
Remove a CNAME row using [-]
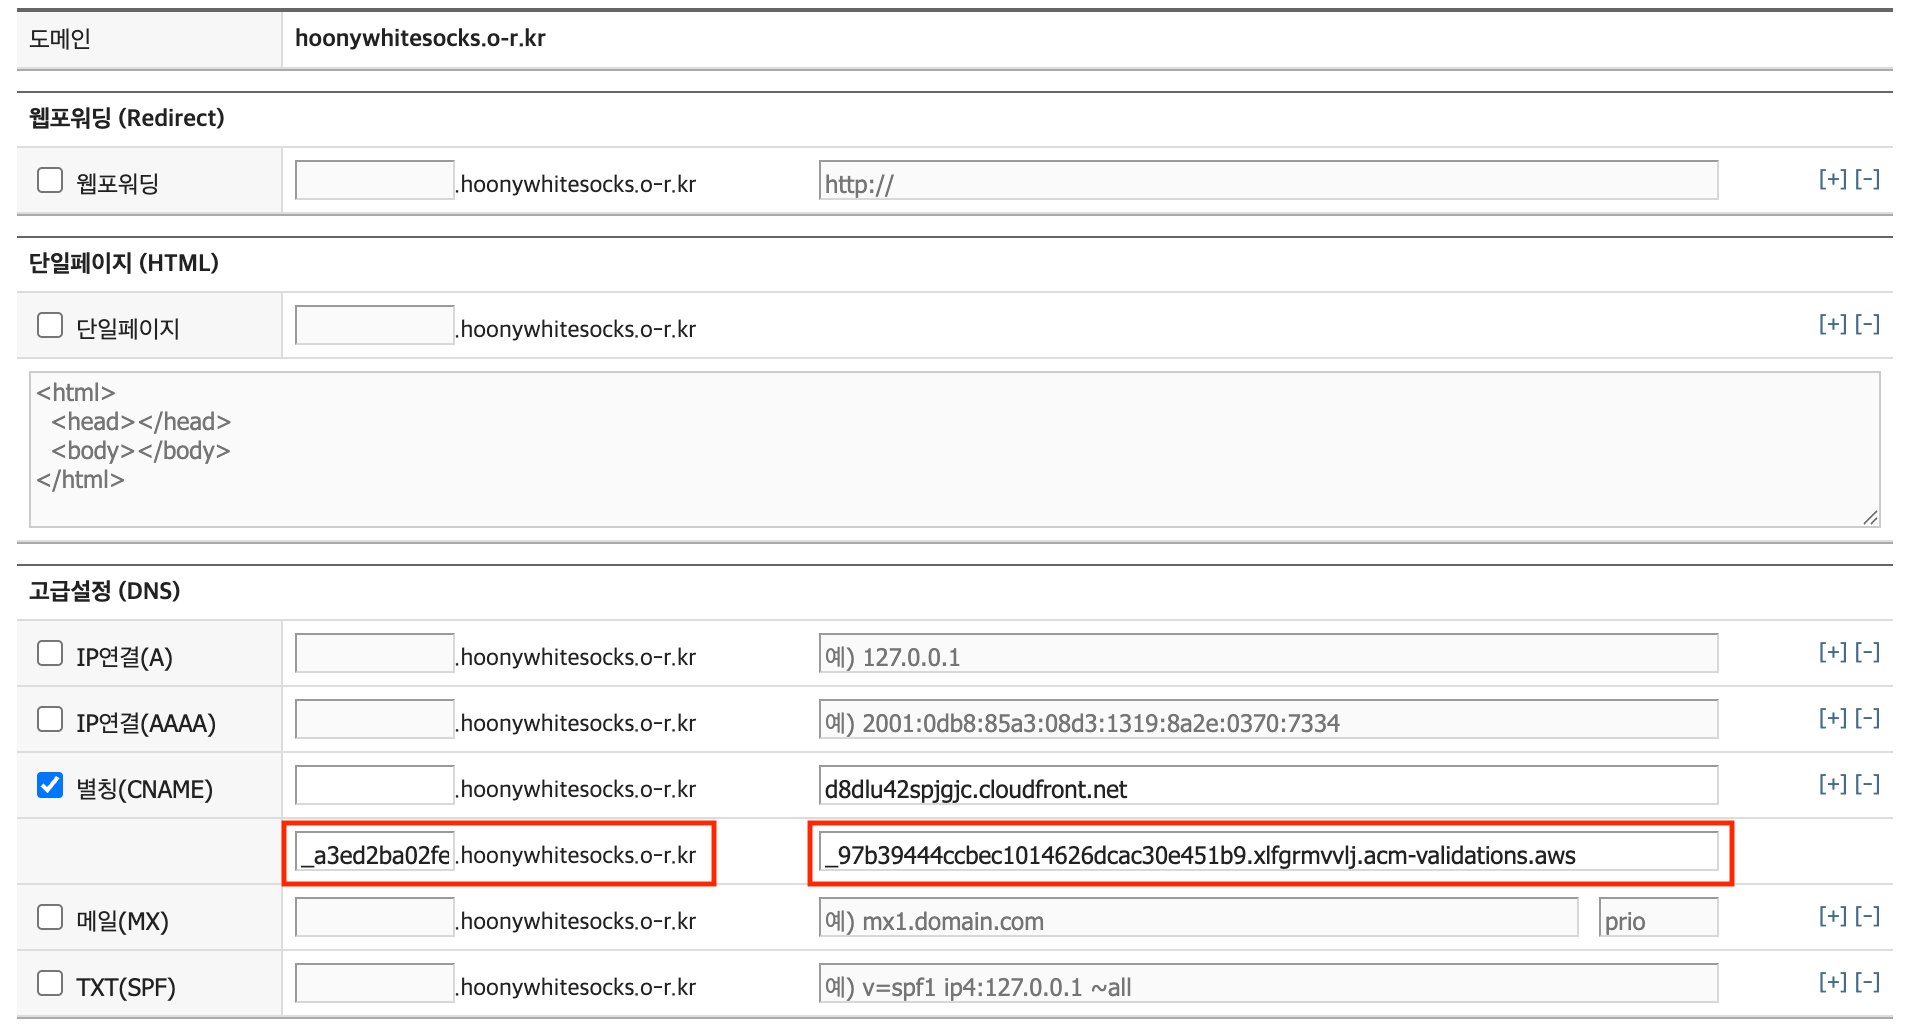pos(1867,785)
